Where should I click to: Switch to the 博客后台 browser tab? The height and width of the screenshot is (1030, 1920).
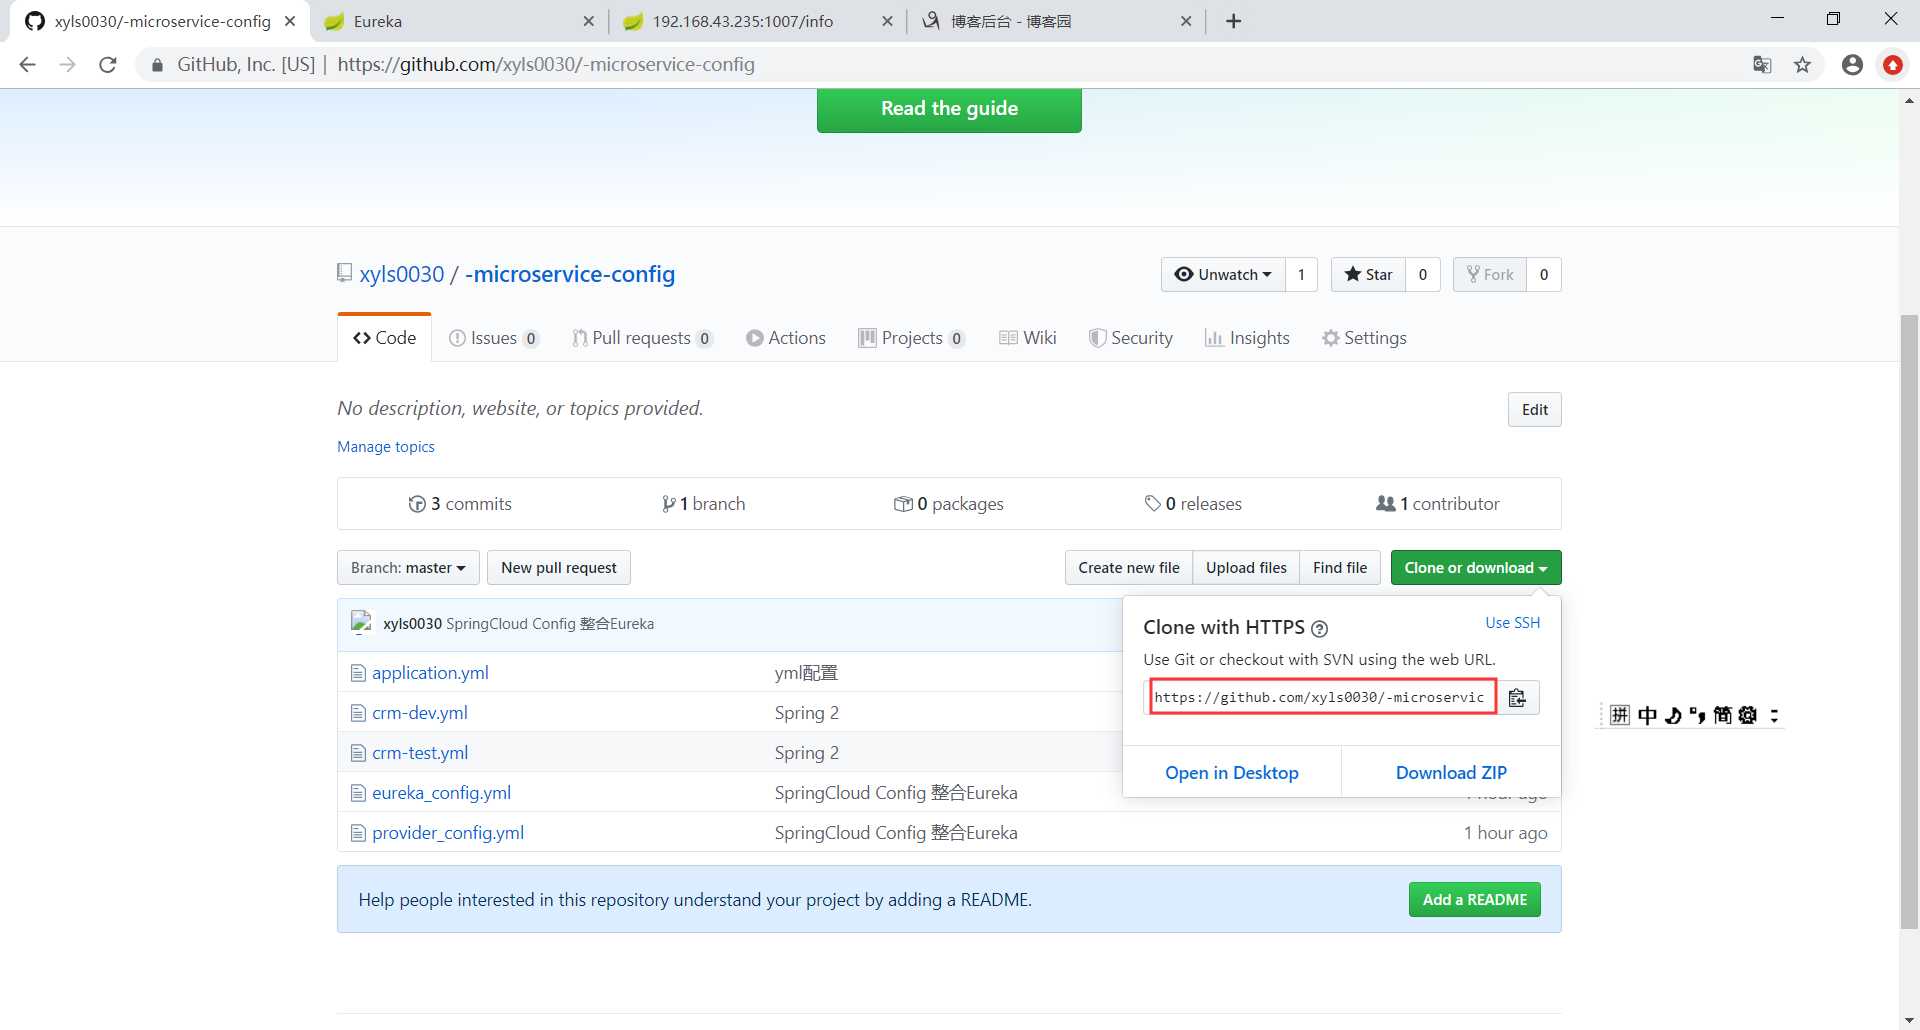(1054, 21)
